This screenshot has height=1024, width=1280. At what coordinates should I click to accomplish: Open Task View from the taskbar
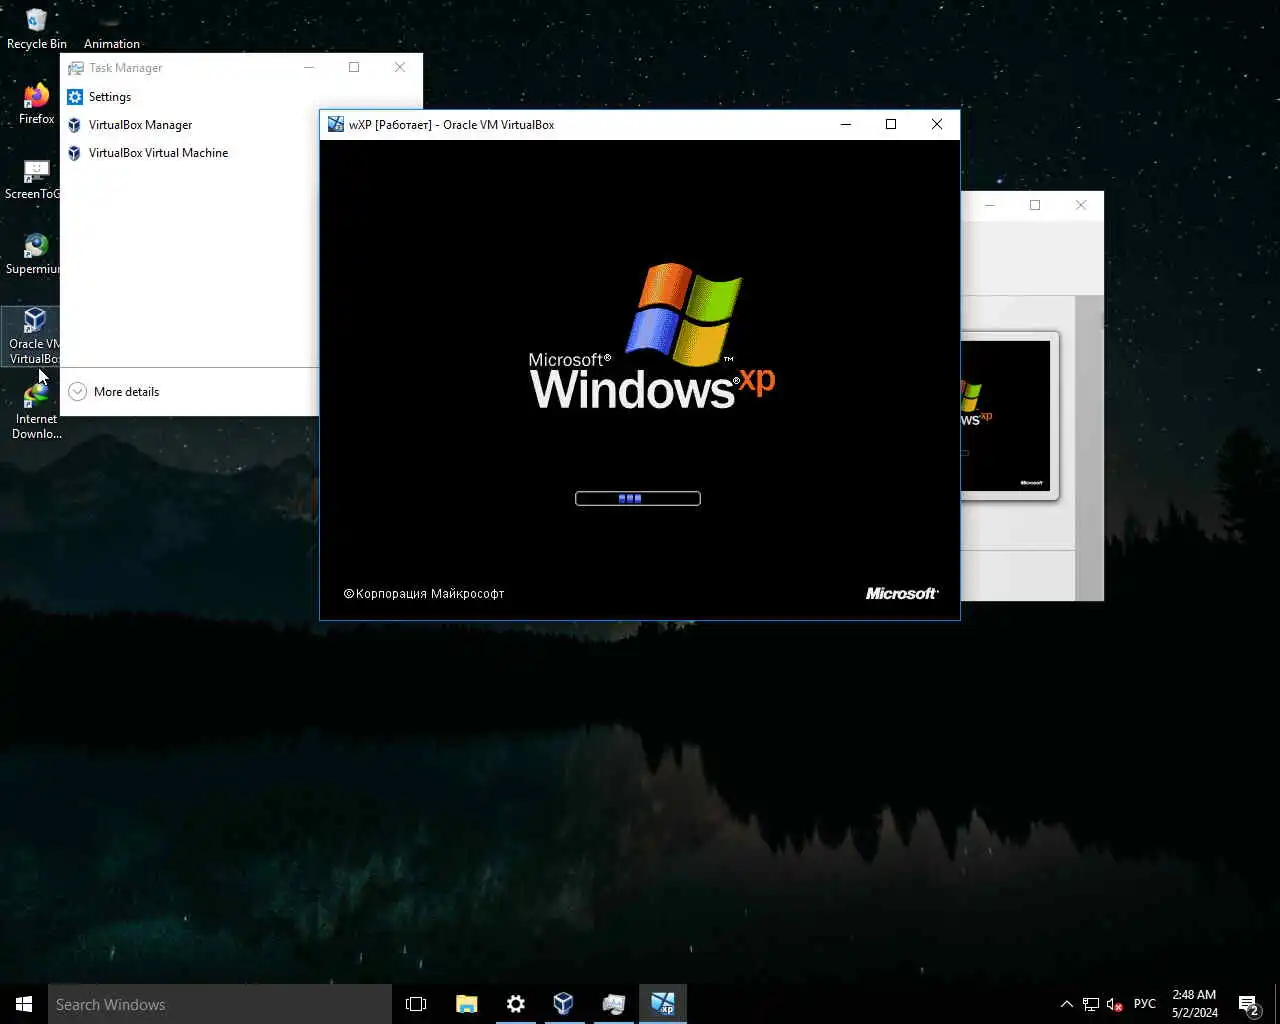[416, 1004]
